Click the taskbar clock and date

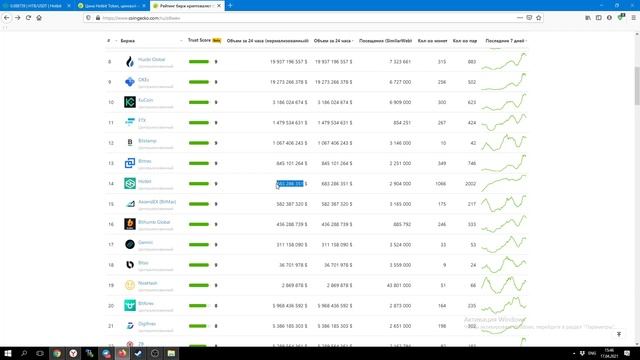tap(609, 353)
